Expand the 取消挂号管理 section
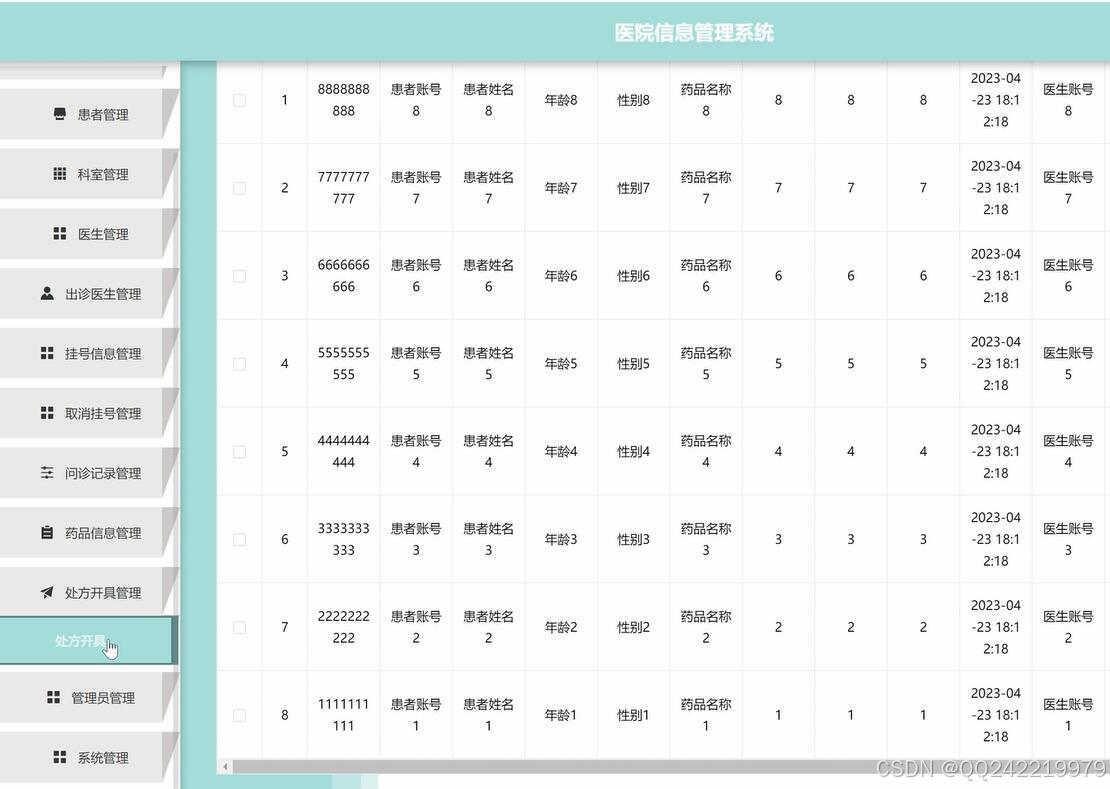The image size is (1110, 789). tap(88, 413)
